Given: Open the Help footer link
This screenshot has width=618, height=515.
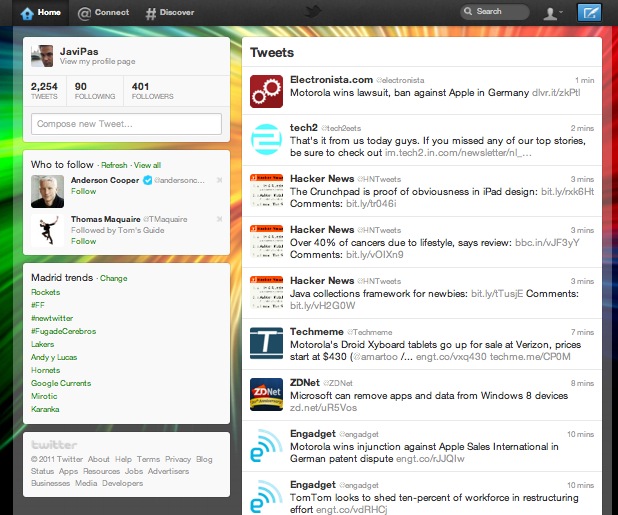Looking at the screenshot, I should coord(123,459).
